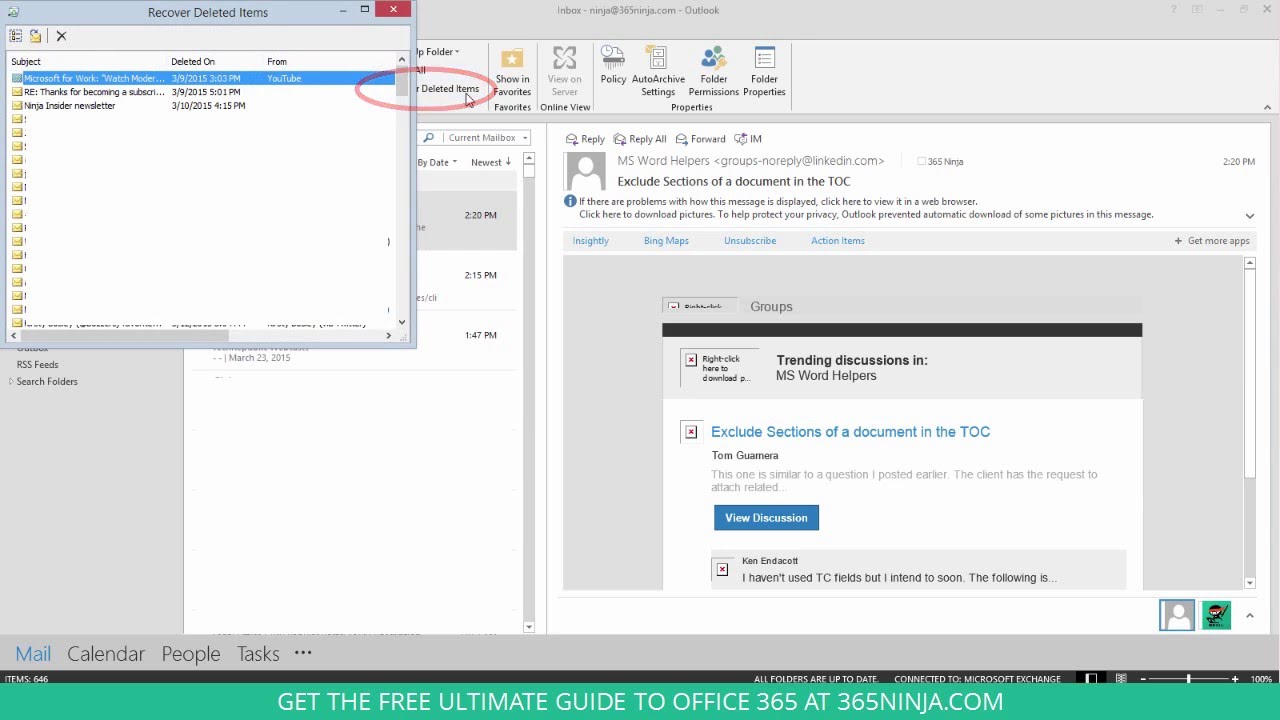Click Recover Selected Items envelope icon
Screen dimensions: 1280x720
click(x=36, y=36)
